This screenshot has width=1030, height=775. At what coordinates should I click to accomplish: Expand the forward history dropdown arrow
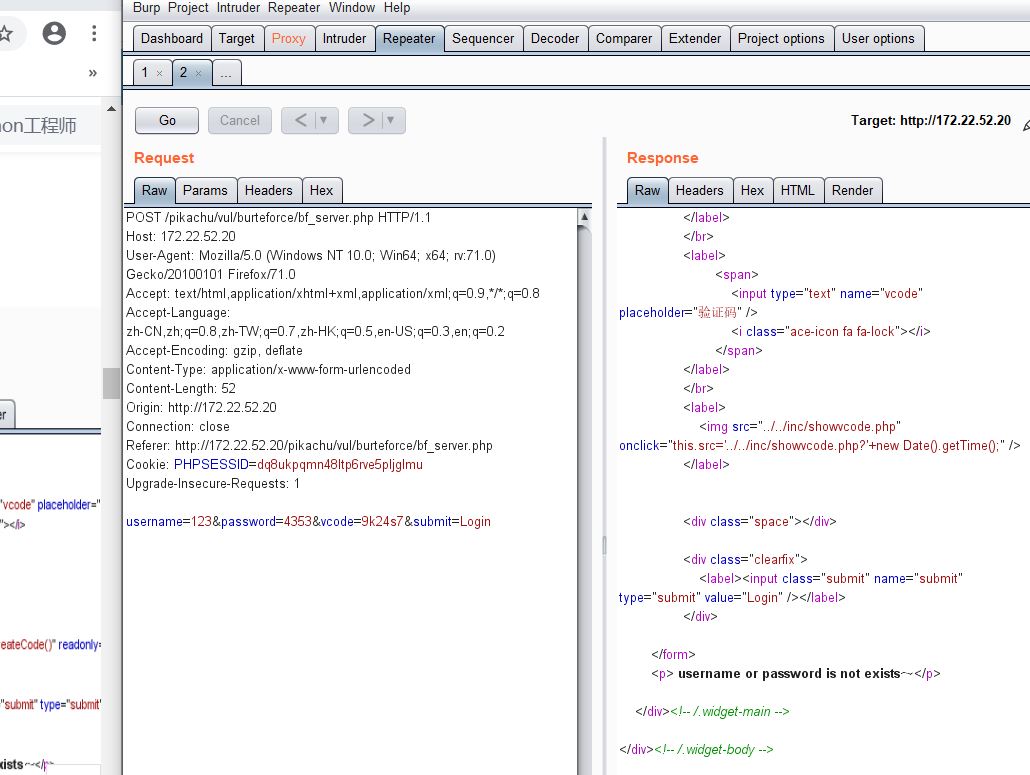[390, 120]
